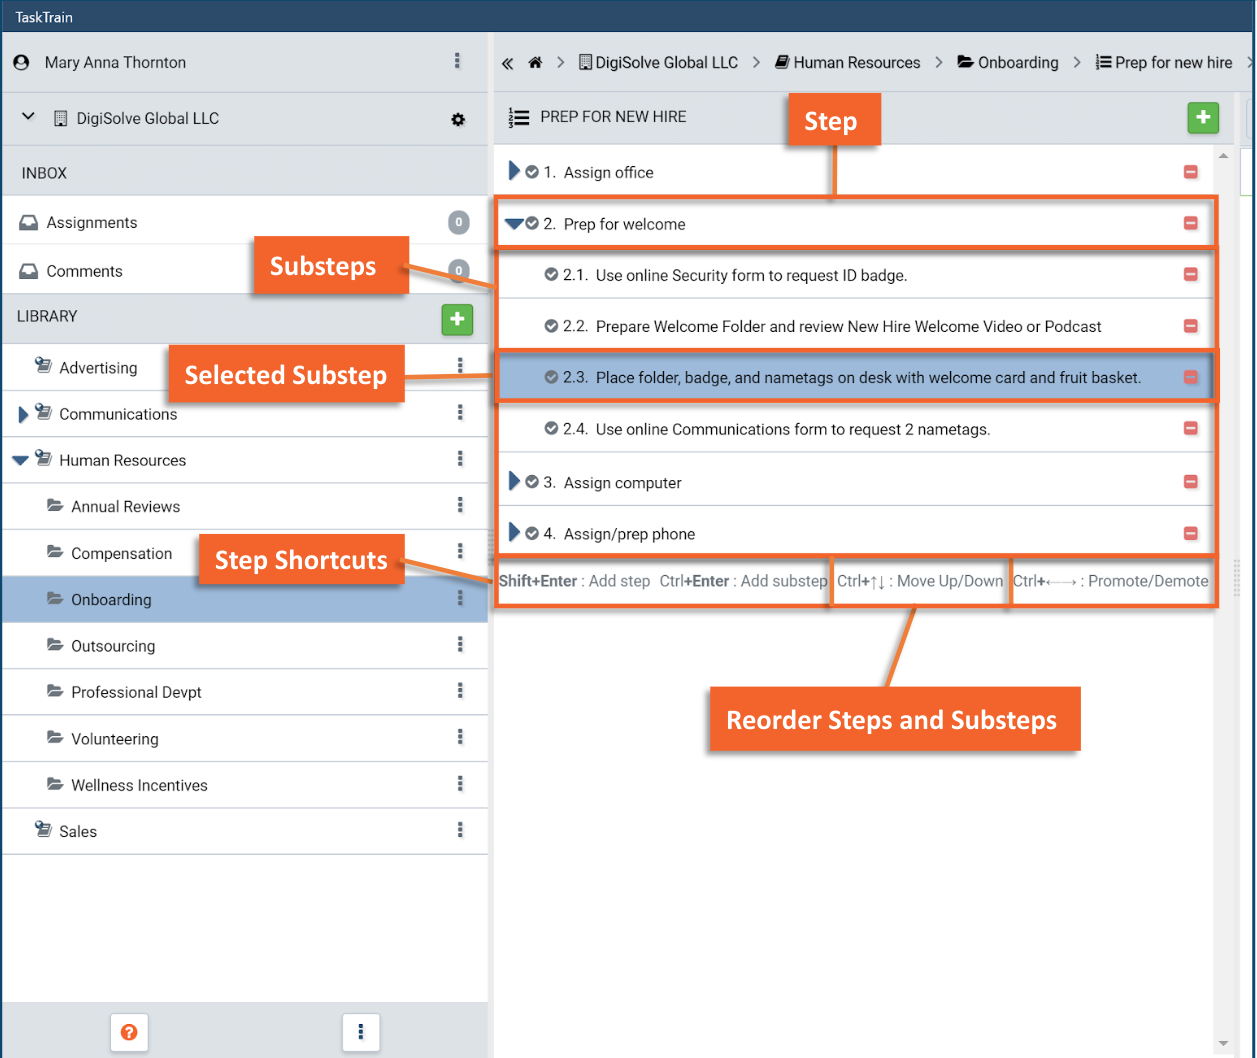Add a new library item with green plus
Image resolution: width=1257 pixels, height=1058 pixels.
click(x=457, y=320)
